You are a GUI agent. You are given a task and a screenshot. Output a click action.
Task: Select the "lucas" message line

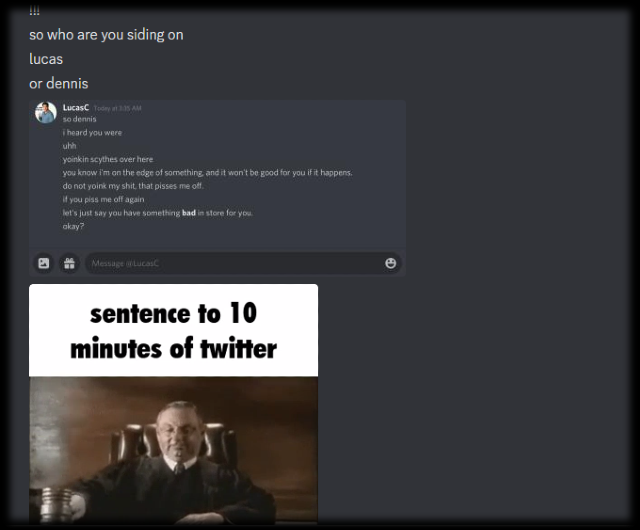pyautogui.click(x=46, y=59)
